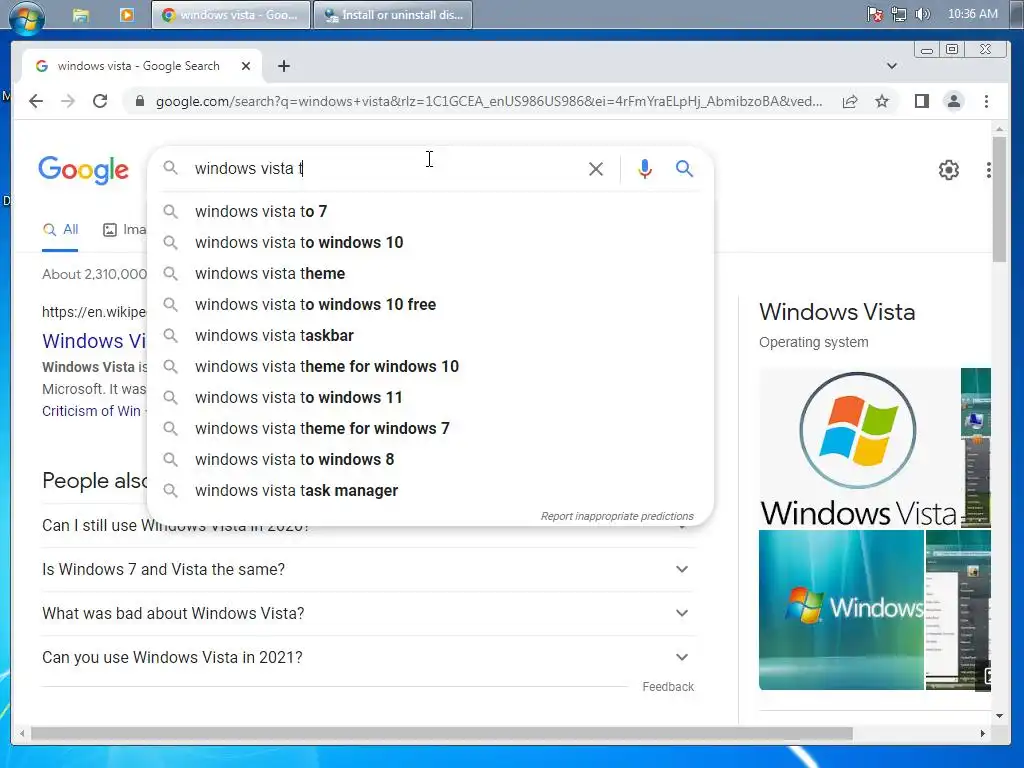Open Install or uninstall taskbar window
Viewport: 1024px width, 768px height.
(x=393, y=14)
